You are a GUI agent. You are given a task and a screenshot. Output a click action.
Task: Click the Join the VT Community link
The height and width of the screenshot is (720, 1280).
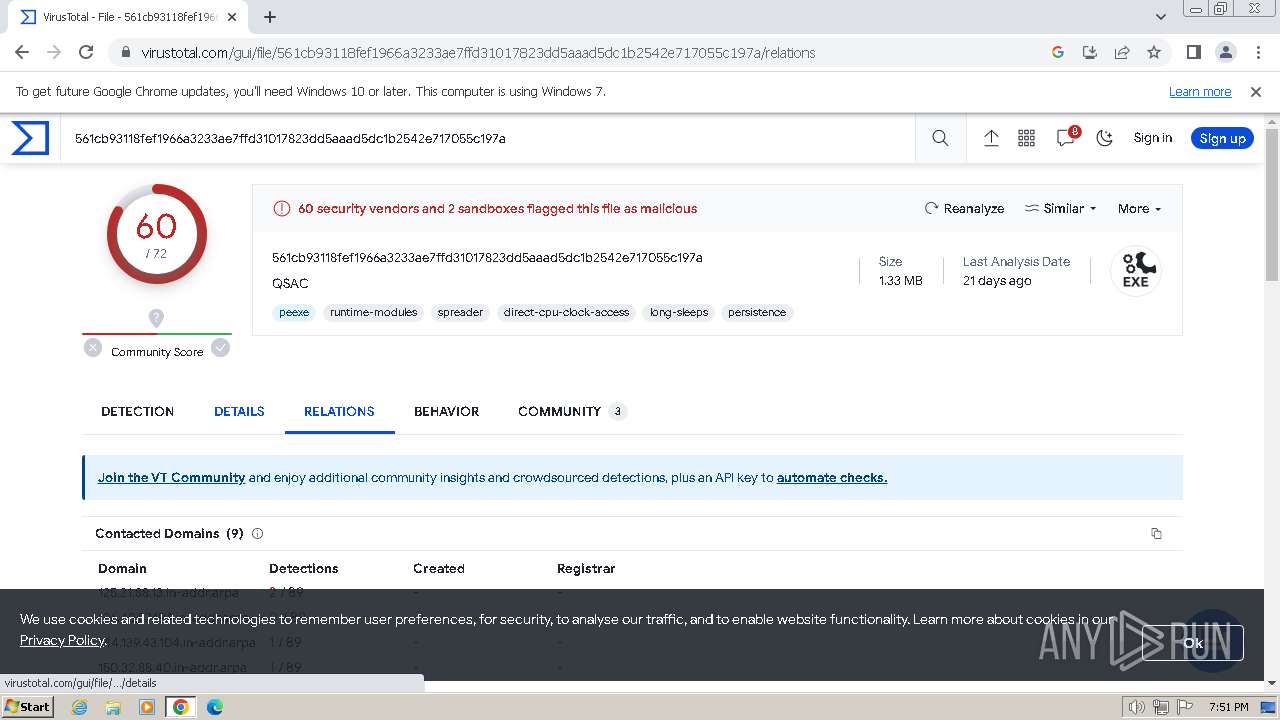(x=171, y=478)
